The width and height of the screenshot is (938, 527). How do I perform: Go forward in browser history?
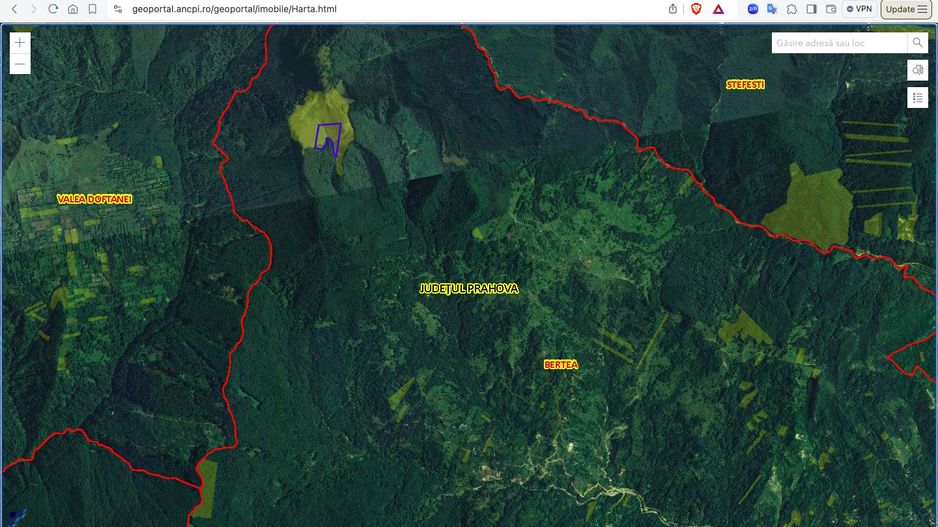pyautogui.click(x=34, y=9)
